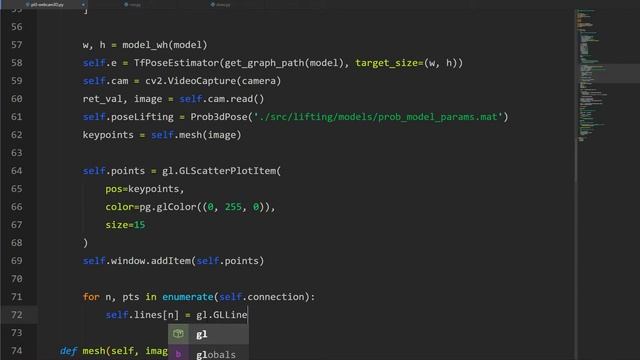Click the 'target_size=' keyword argument
640x360 pixels.
pyautogui.click(x=389, y=63)
